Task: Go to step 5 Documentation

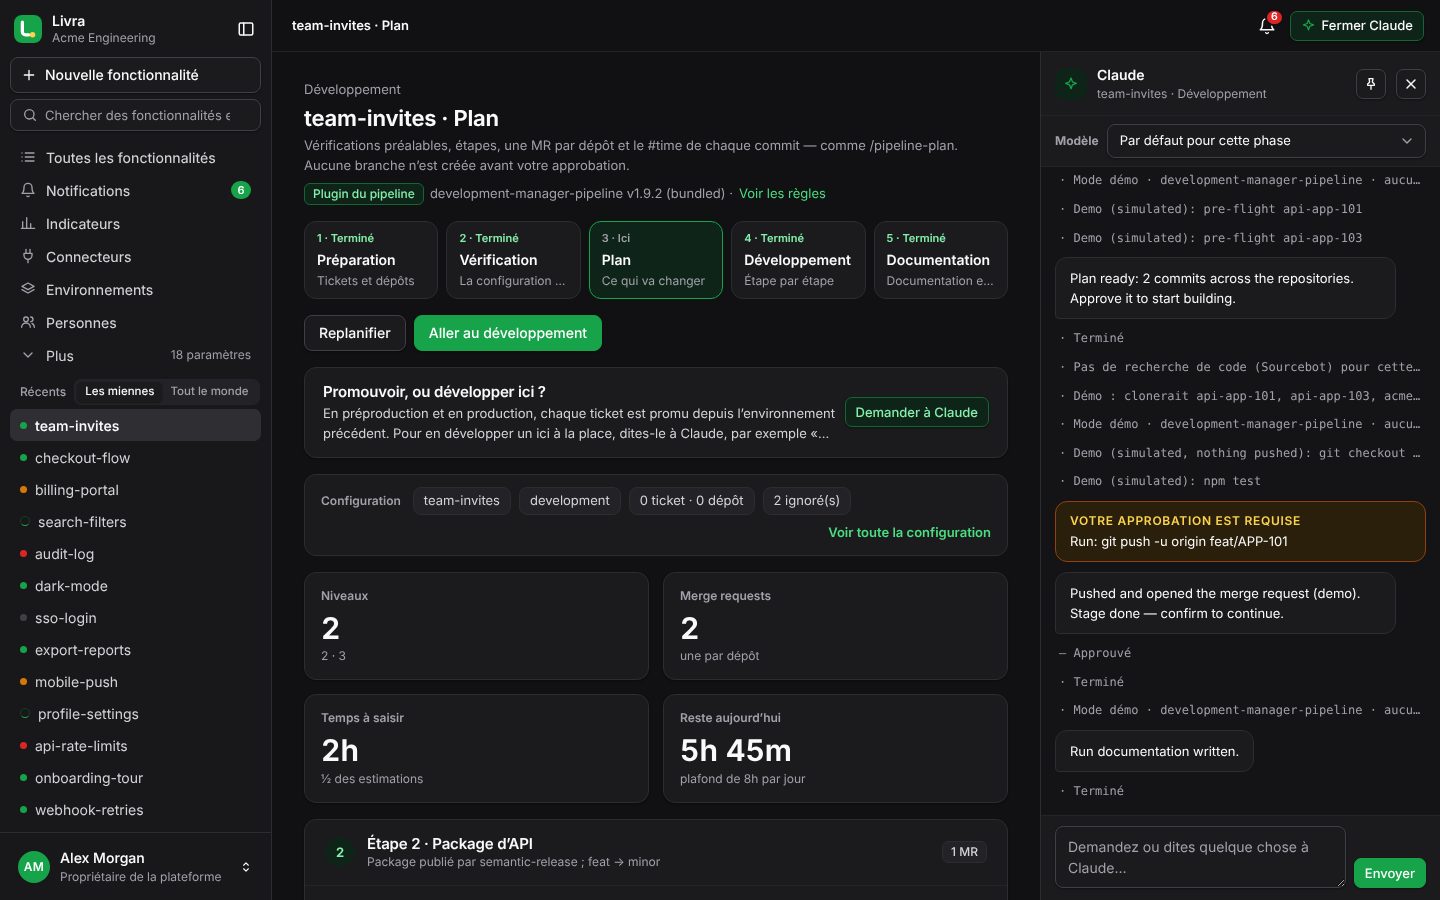Action: point(941,260)
